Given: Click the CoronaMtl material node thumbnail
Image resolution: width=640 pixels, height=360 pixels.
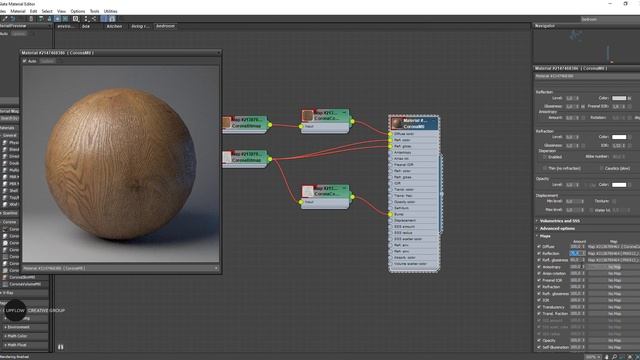Looking at the screenshot, I should pyautogui.click(x=396, y=123).
